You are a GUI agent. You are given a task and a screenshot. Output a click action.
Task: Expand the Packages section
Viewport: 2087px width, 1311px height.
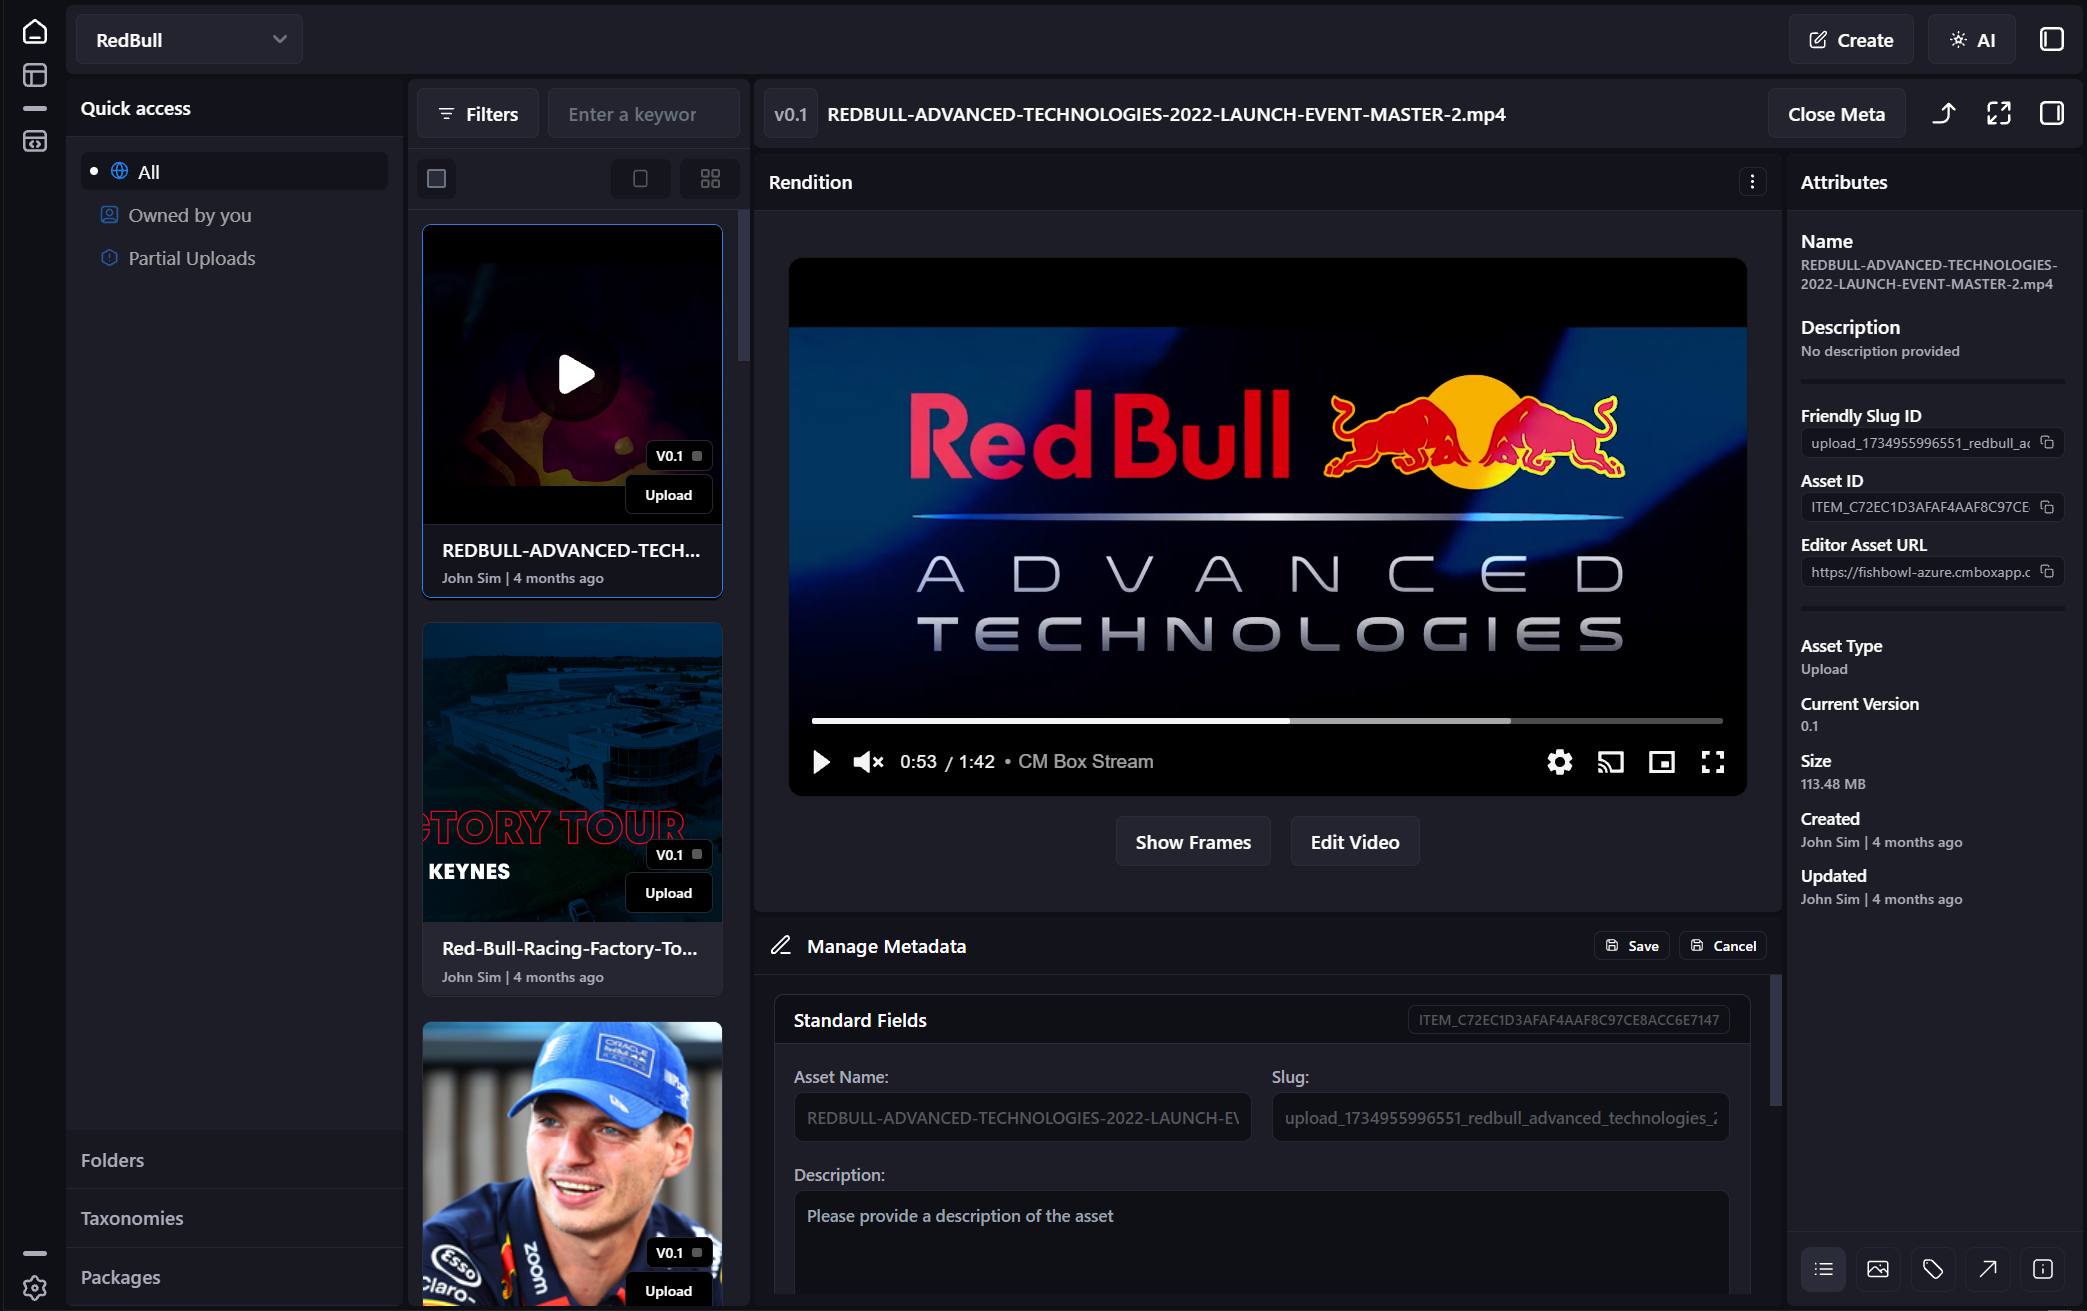pos(235,1277)
